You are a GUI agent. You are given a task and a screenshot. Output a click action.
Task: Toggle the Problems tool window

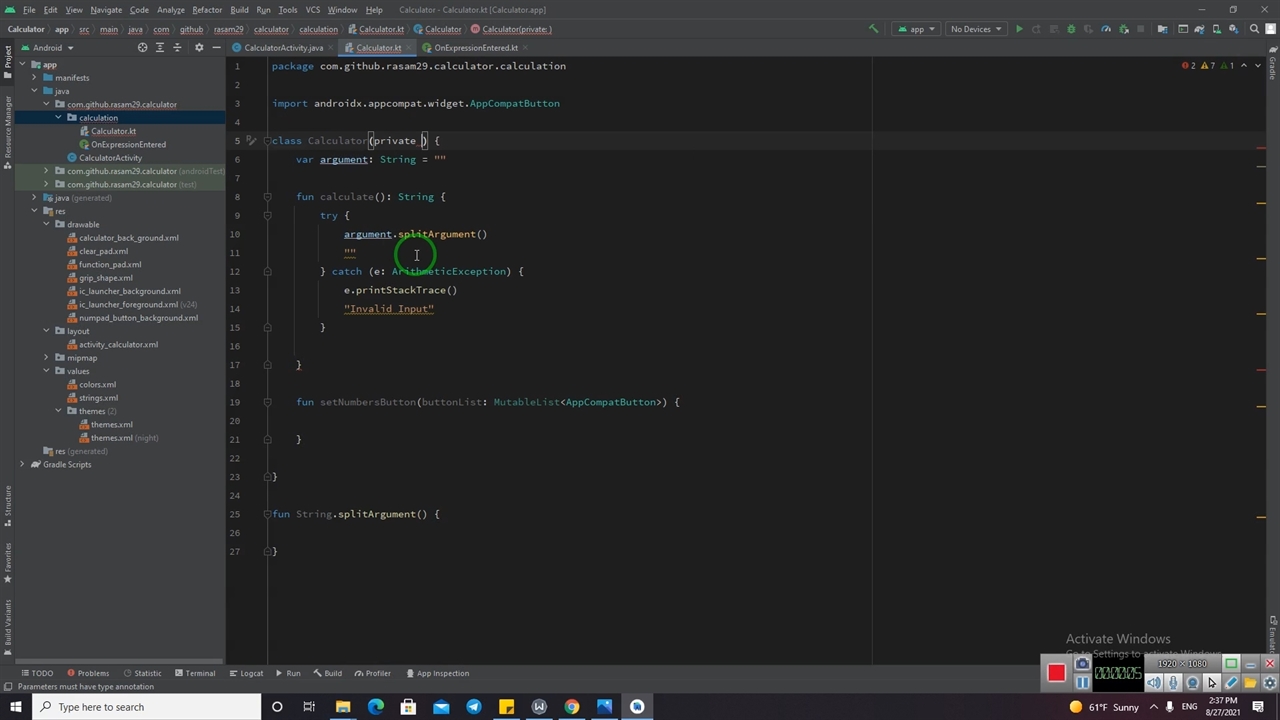(87, 673)
